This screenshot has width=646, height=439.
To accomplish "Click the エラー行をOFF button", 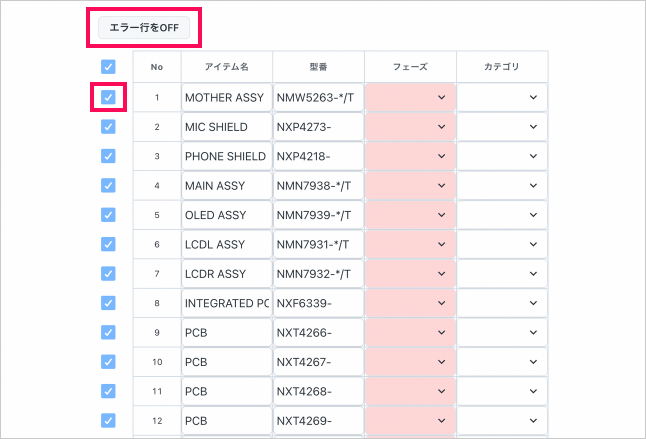I will [144, 27].
